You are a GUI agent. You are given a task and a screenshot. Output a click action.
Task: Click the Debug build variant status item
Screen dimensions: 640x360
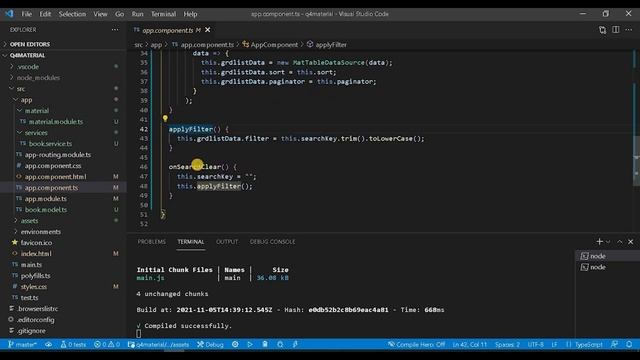(x=210, y=344)
